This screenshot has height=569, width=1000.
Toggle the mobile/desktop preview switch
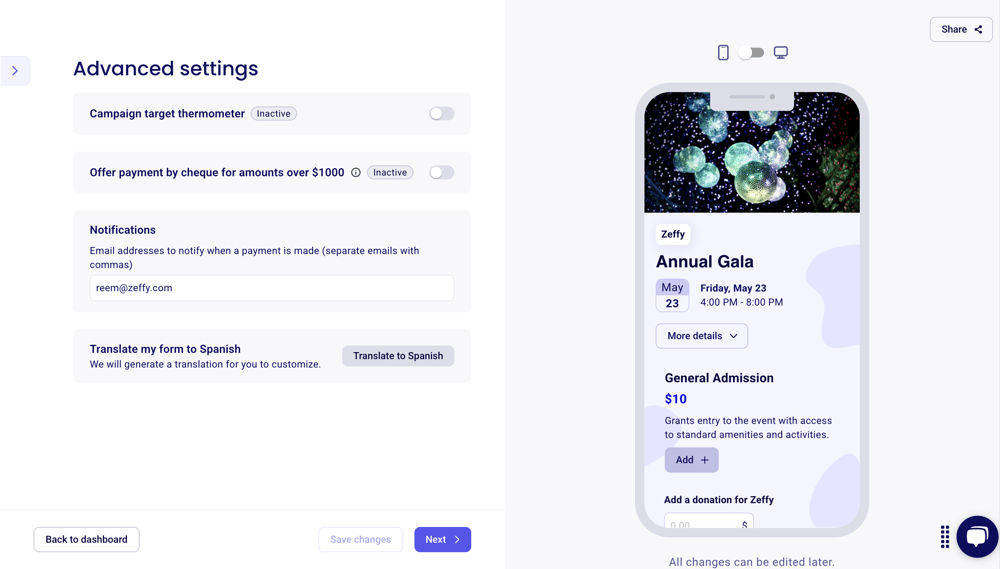tap(751, 53)
